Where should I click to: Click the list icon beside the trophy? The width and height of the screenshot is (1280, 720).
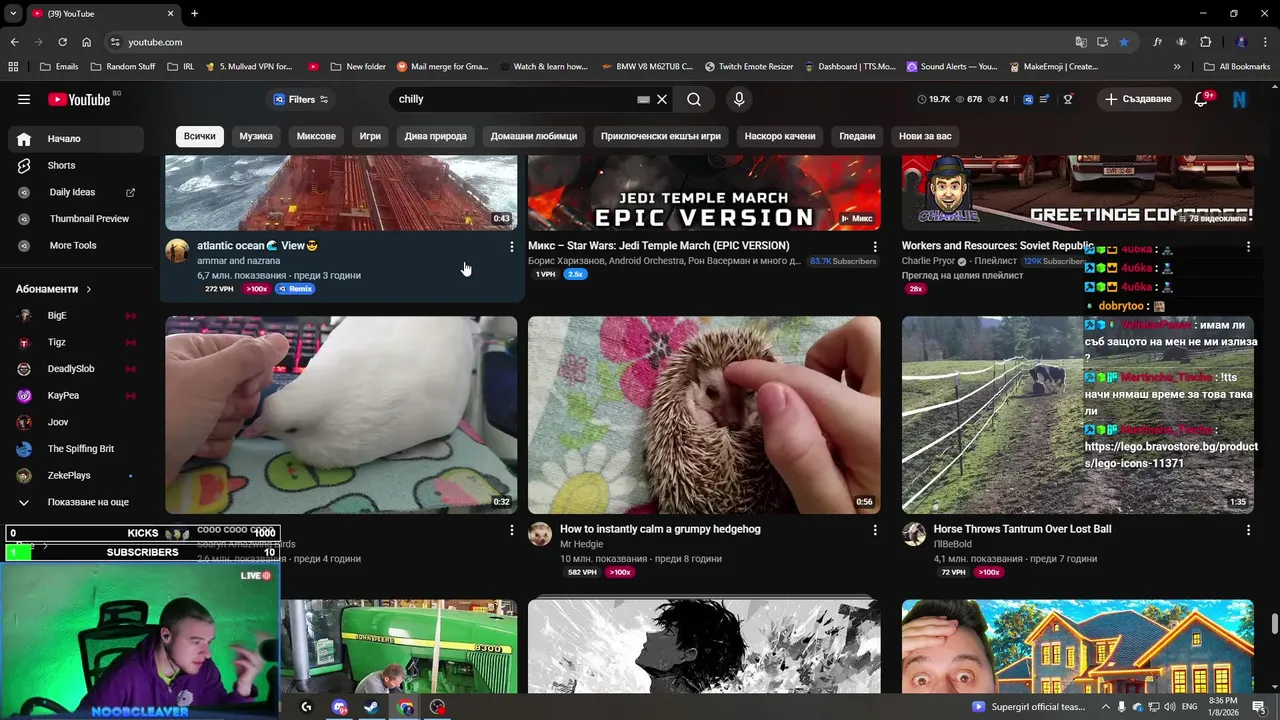point(1045,99)
